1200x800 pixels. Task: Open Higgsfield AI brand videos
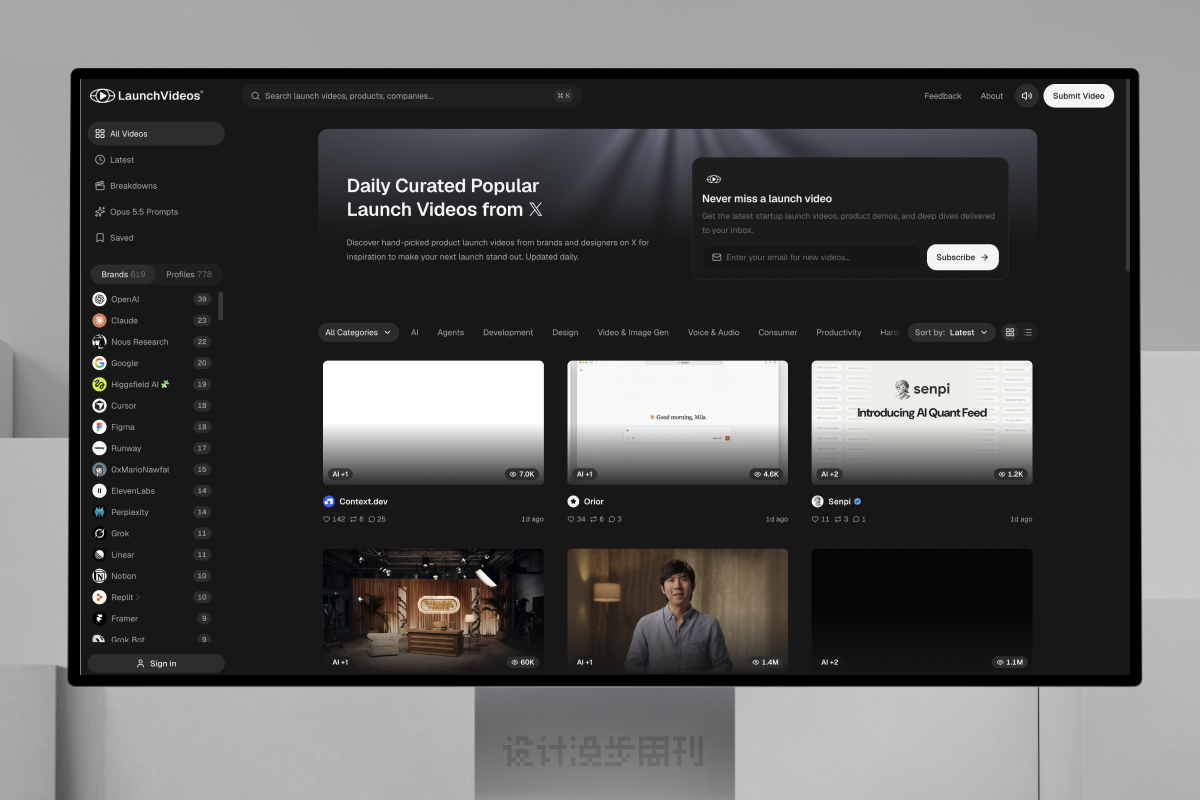152,384
